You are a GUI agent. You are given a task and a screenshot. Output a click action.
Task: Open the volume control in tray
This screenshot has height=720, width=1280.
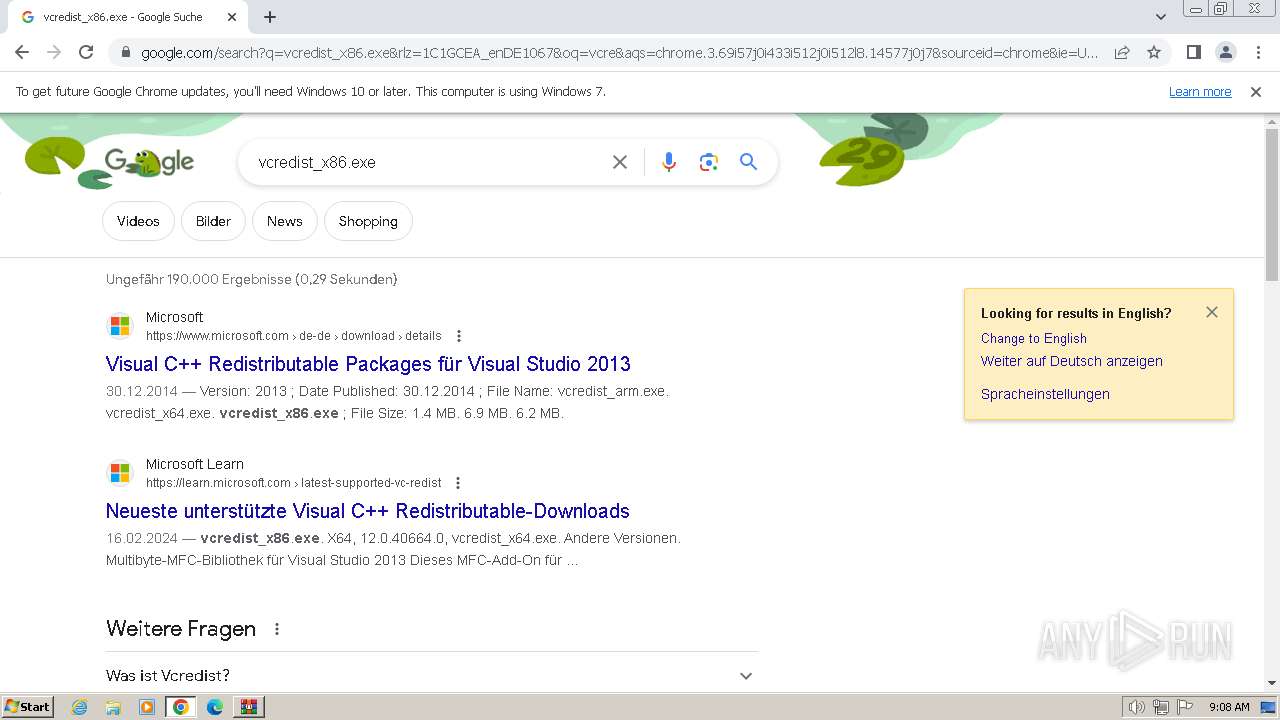click(x=1137, y=707)
